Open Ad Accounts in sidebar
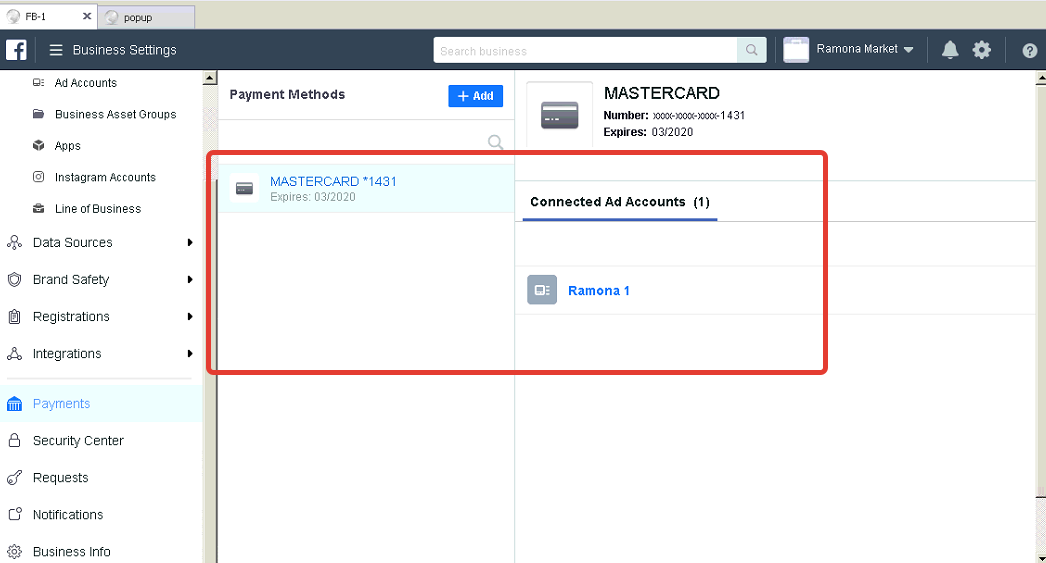The width and height of the screenshot is (1046, 563). [x=85, y=83]
